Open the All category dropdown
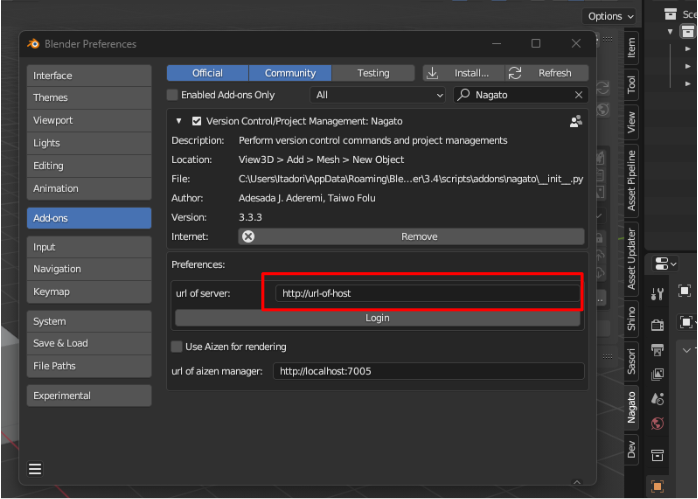This screenshot has height=499, width=698. pos(377,95)
